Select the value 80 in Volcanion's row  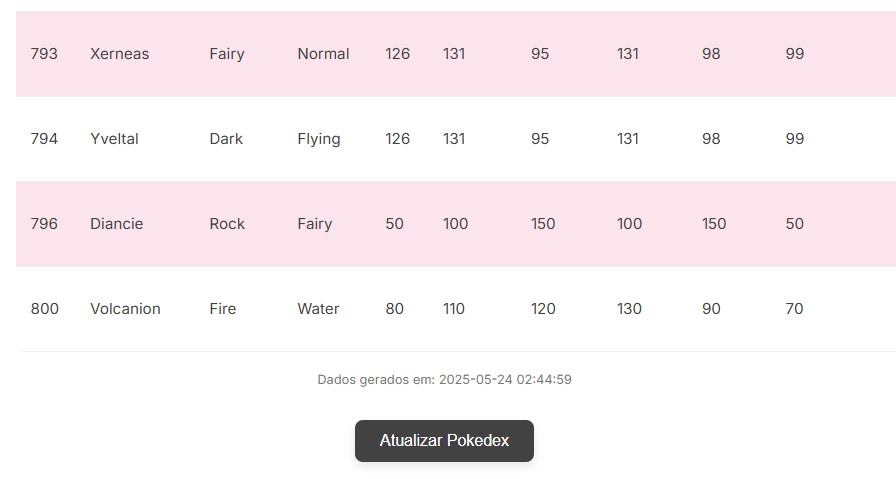395,309
